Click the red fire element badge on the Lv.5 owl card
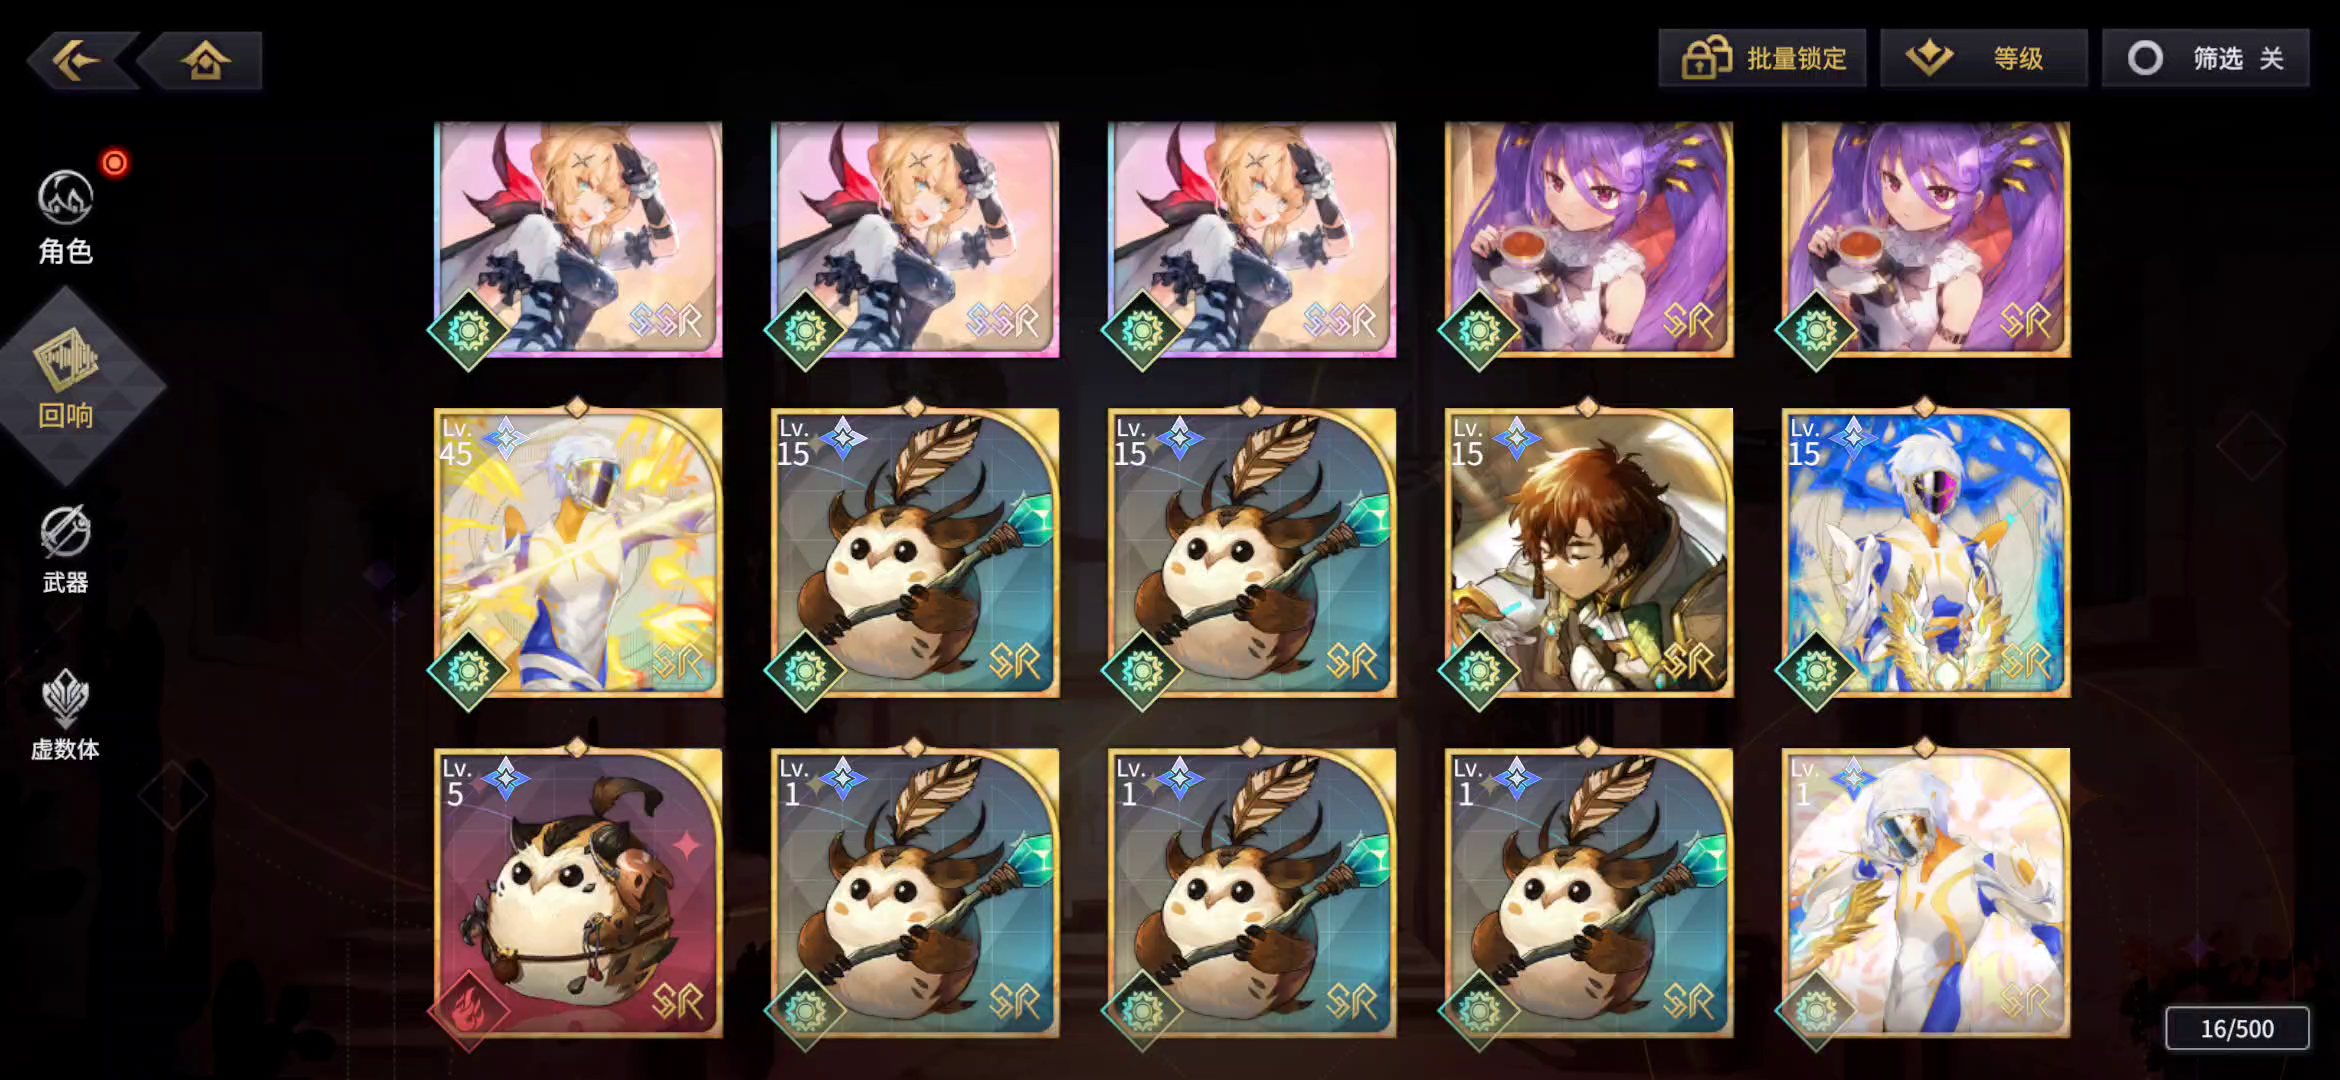 tap(468, 1010)
